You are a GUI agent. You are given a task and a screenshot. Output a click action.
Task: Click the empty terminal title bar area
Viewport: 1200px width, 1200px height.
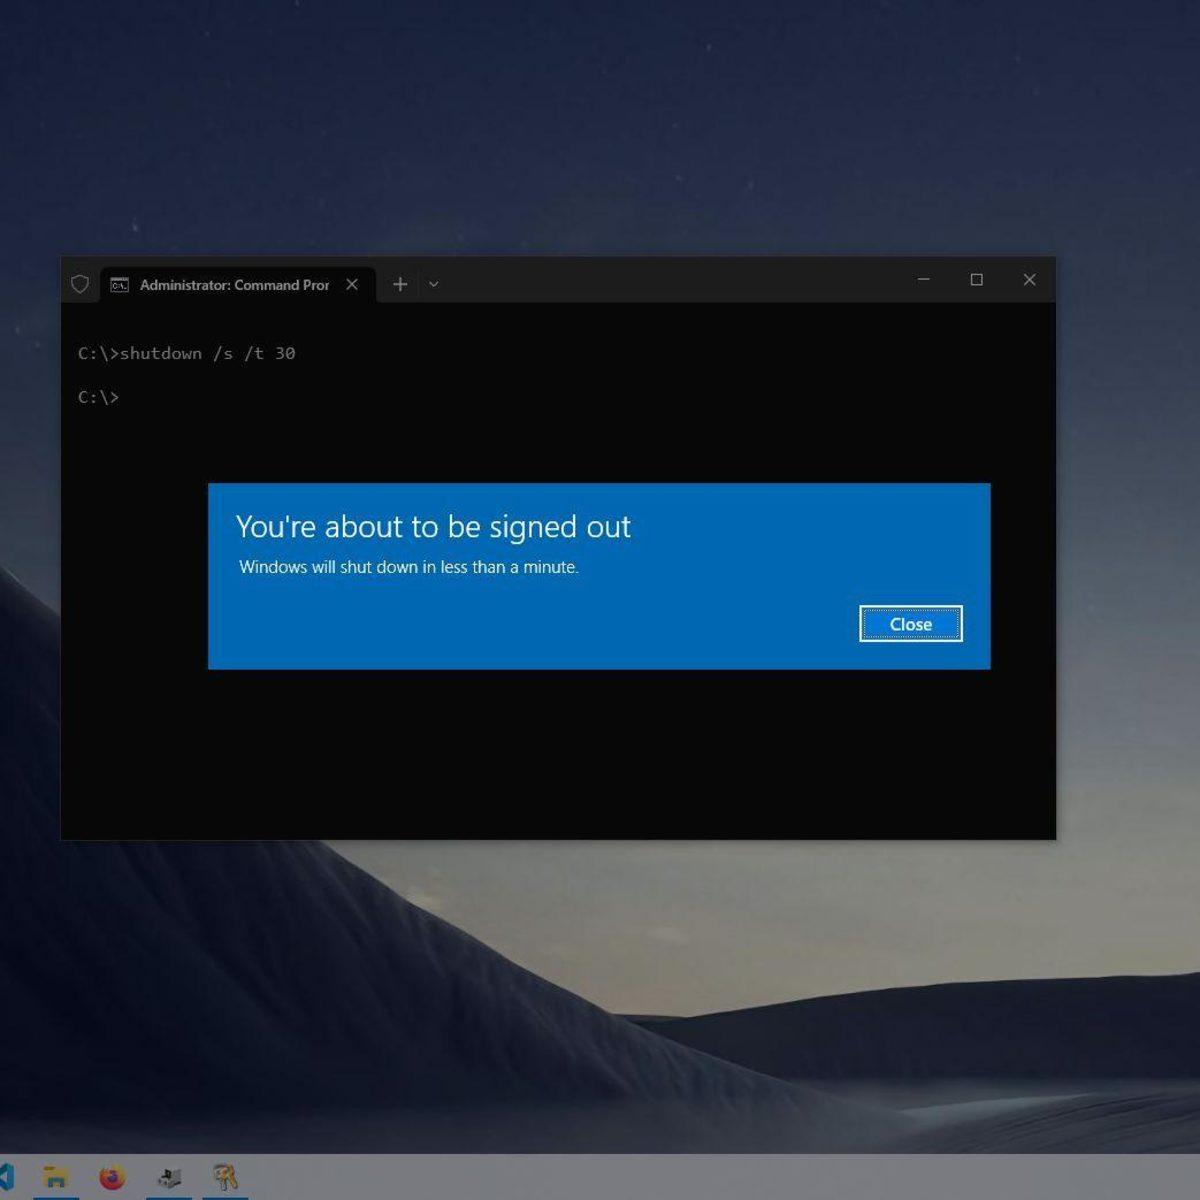pos(670,282)
